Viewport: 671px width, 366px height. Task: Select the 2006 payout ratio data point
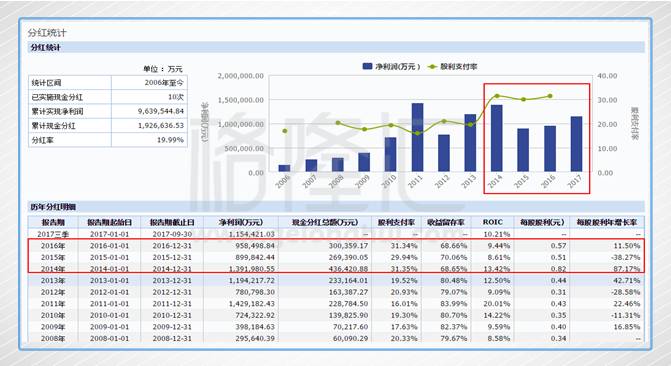tap(285, 131)
